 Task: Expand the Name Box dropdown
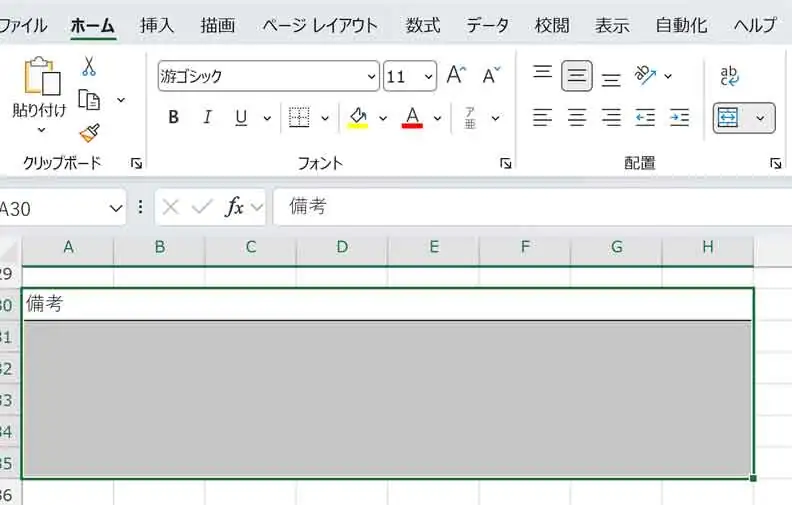114,208
